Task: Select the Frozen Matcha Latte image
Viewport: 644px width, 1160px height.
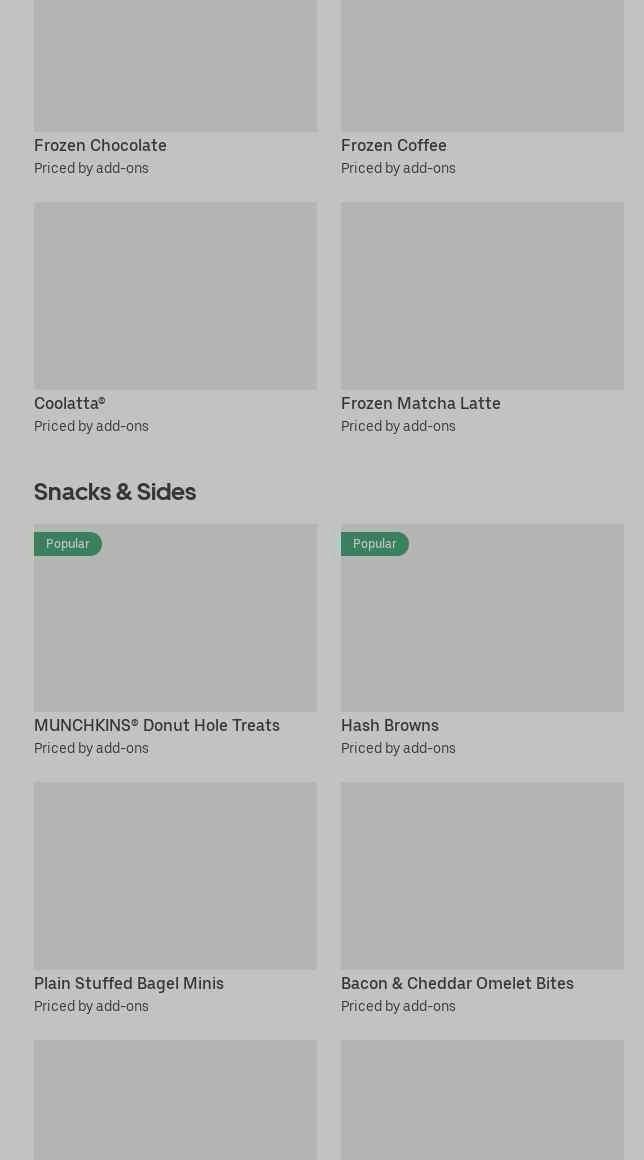Action: point(482,296)
